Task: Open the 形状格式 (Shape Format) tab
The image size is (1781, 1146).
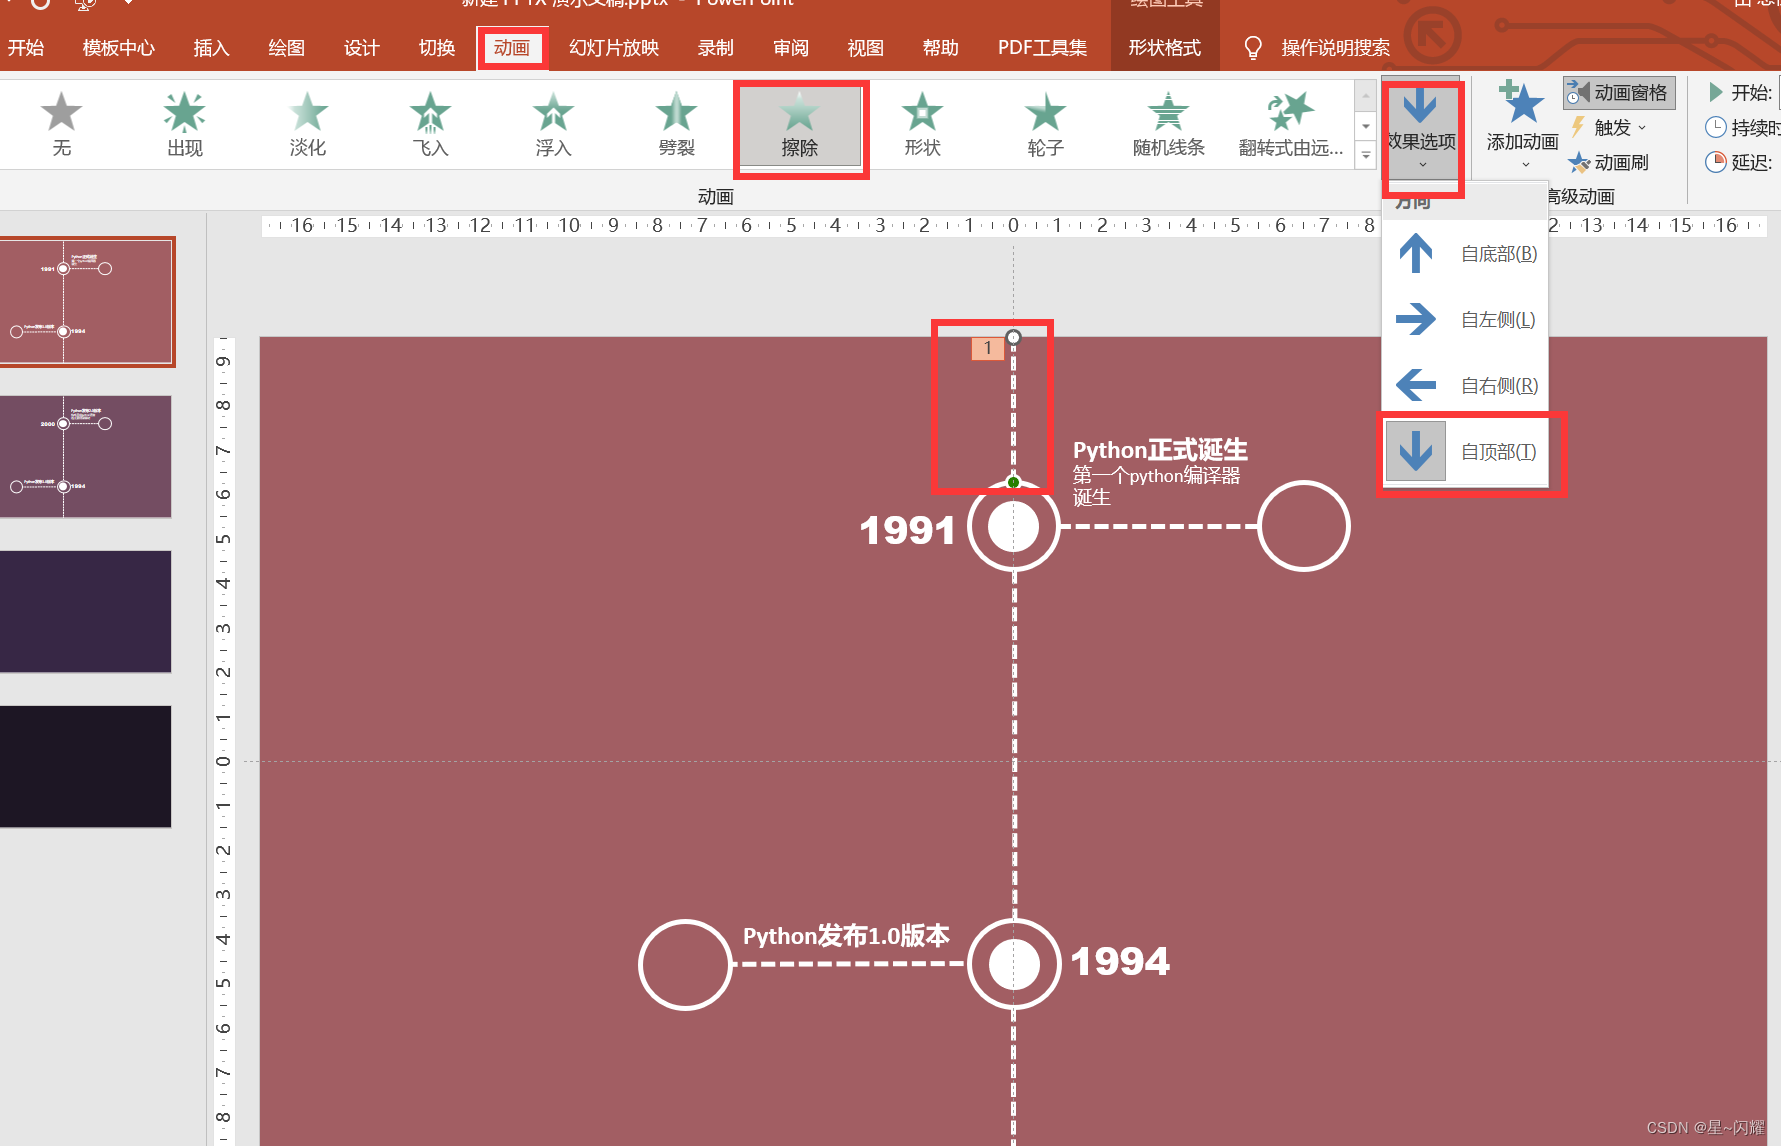Action: tap(1165, 48)
